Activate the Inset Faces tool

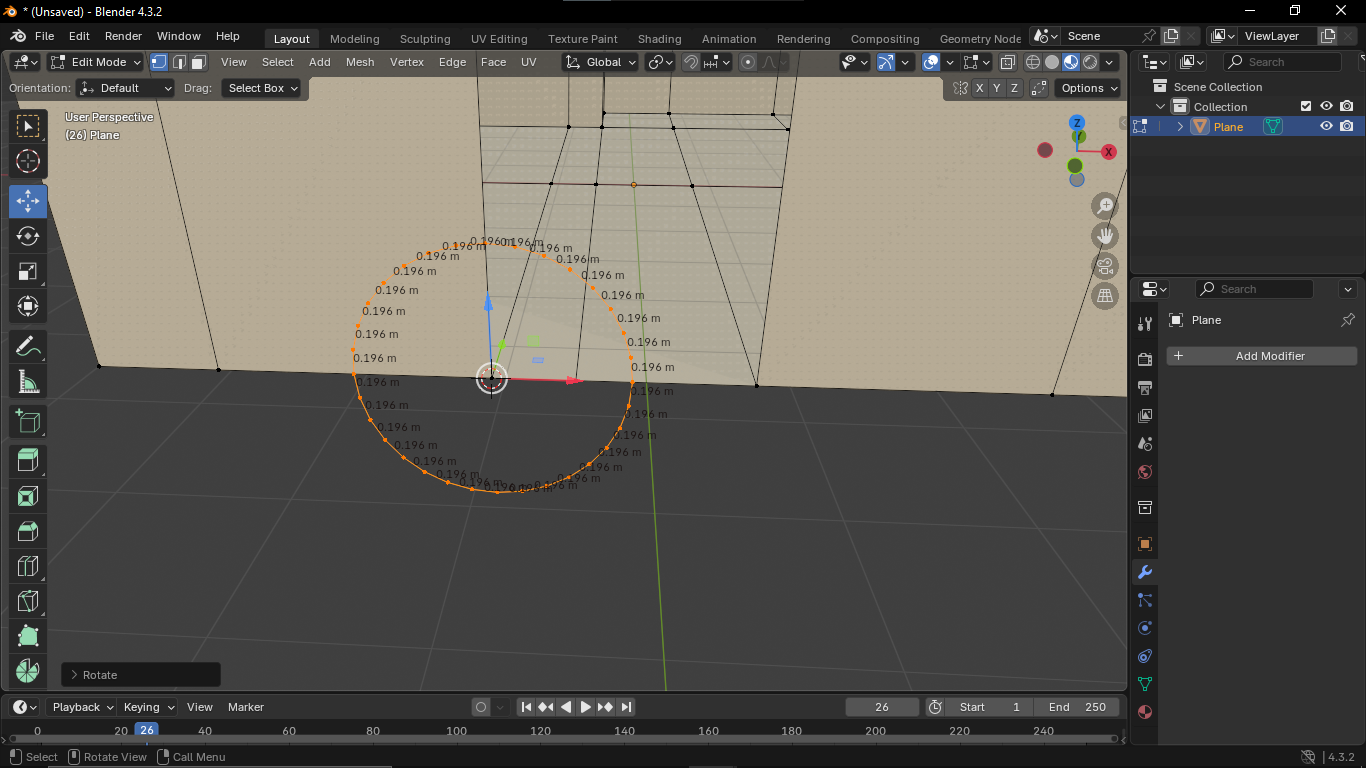click(x=28, y=496)
